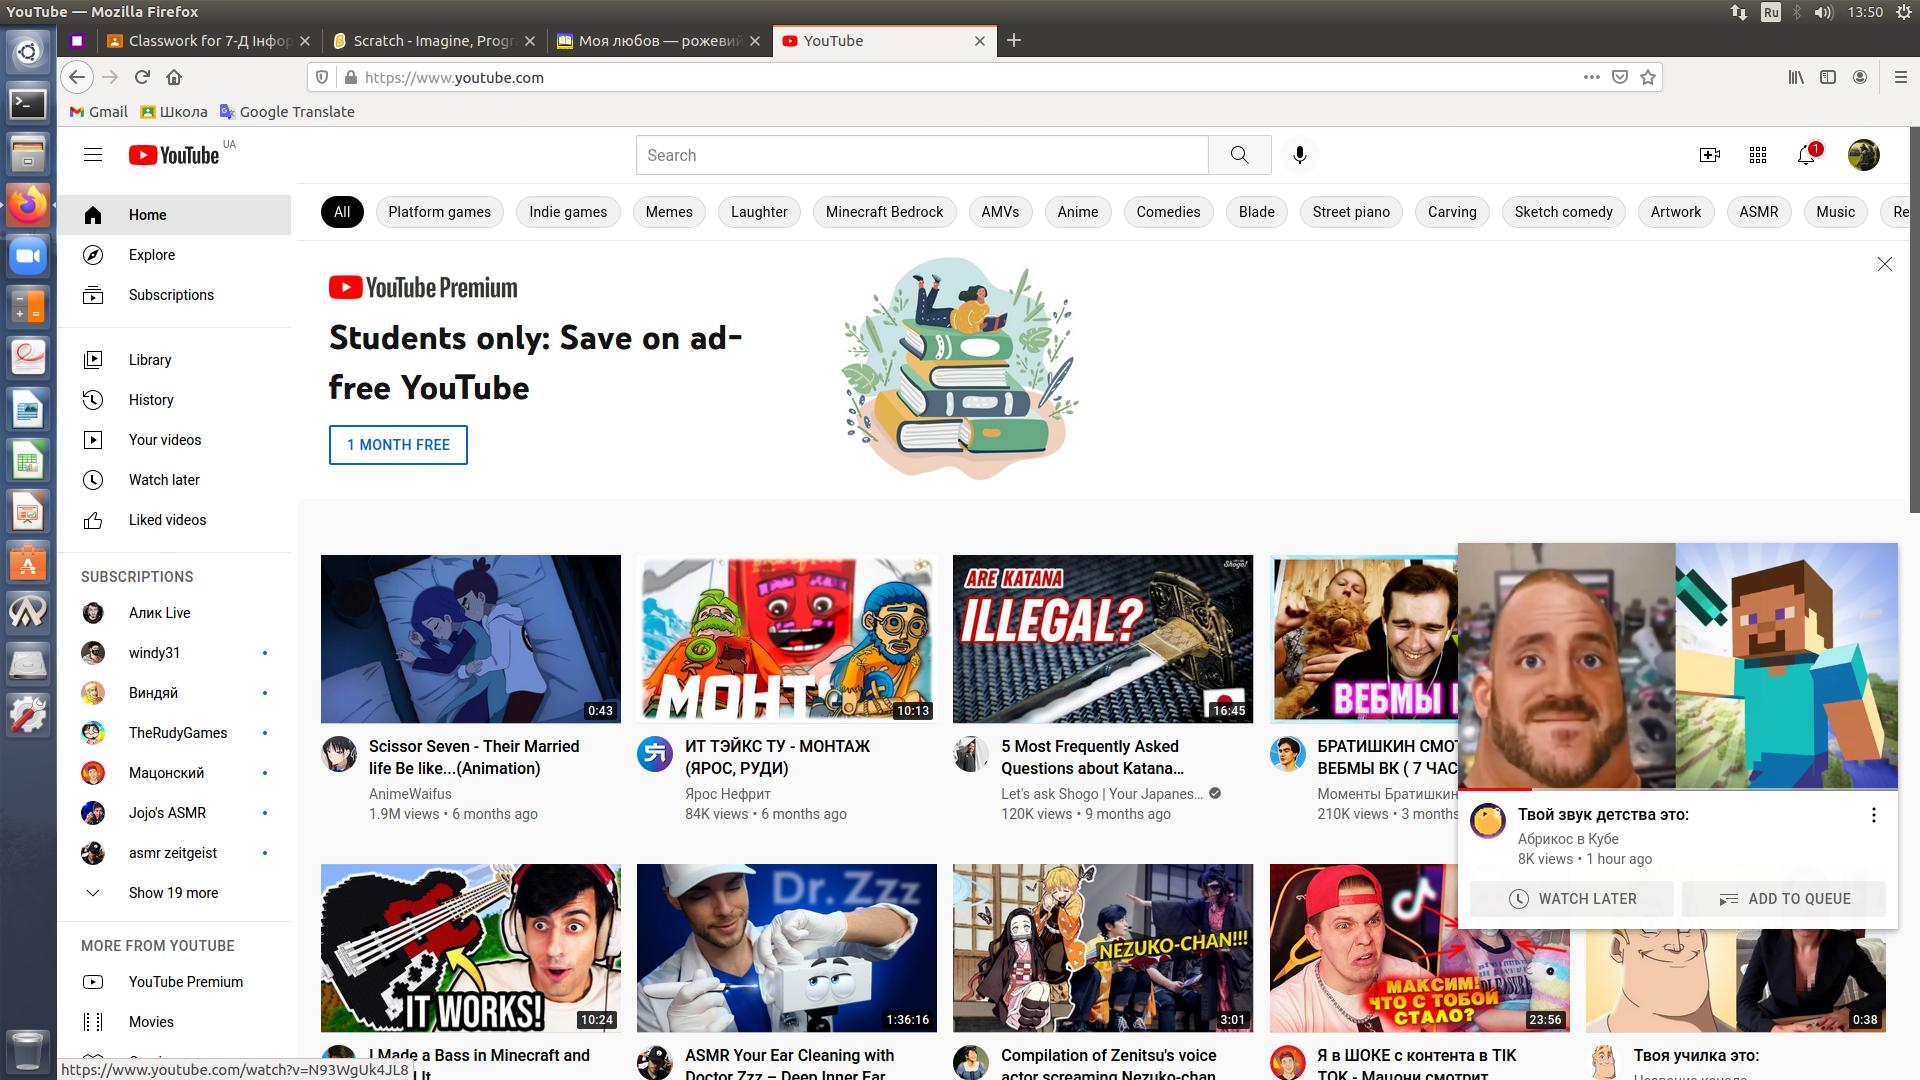This screenshot has width=1920, height=1080.
Task: Toggle the hamburger guide menu
Action: (x=93, y=155)
